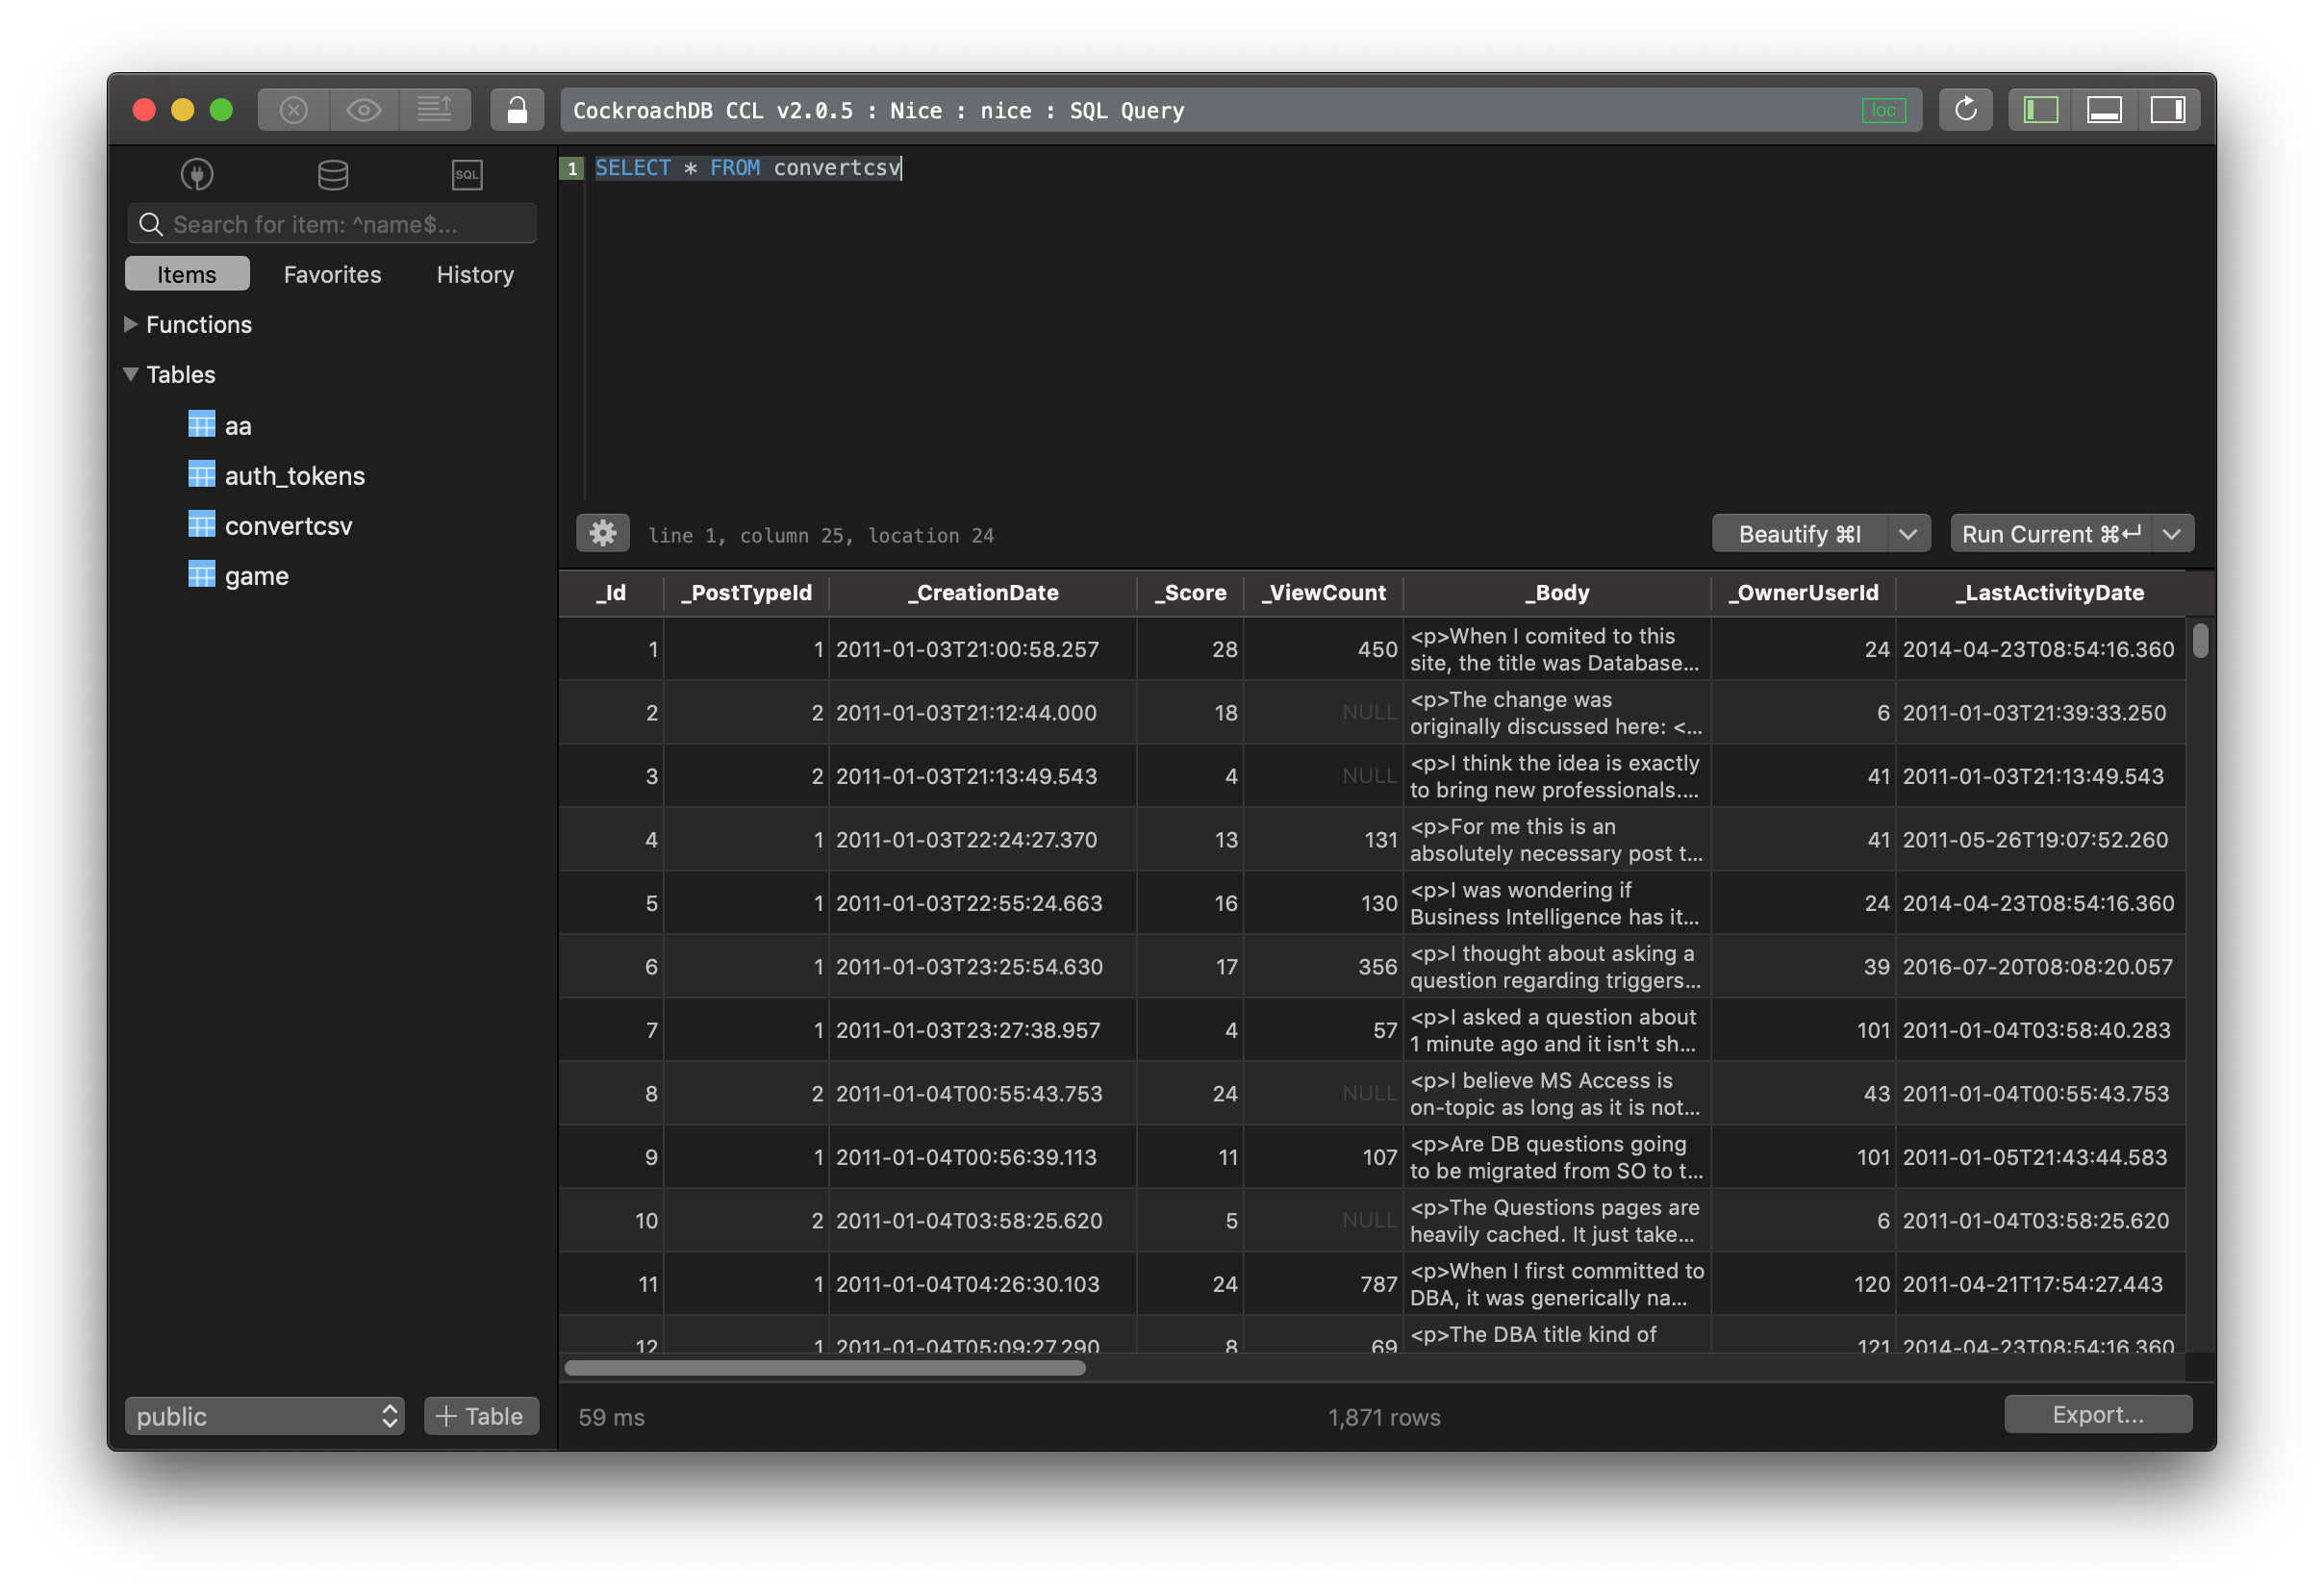2324x1593 pixels.
Task: Select the Items tab
Action: [x=187, y=274]
